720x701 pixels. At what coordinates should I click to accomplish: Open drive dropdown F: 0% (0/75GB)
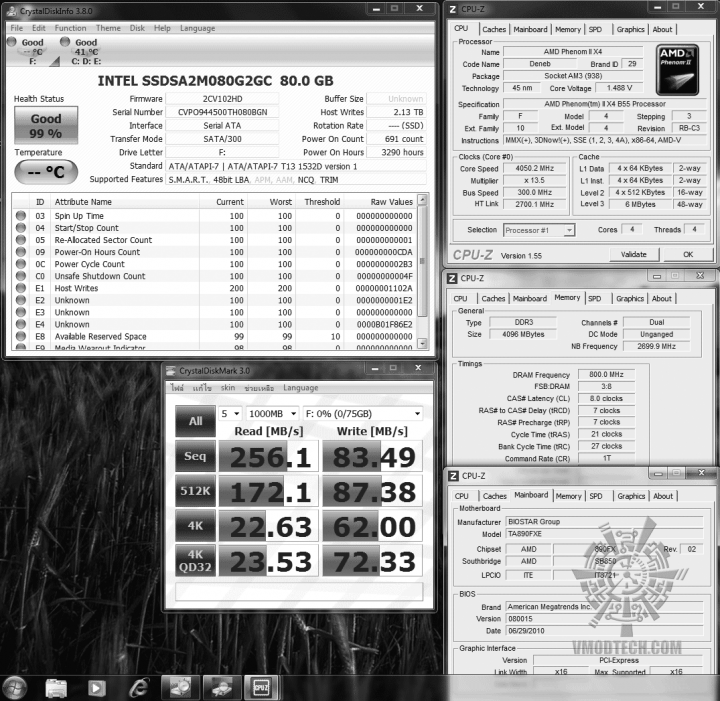(x=363, y=414)
